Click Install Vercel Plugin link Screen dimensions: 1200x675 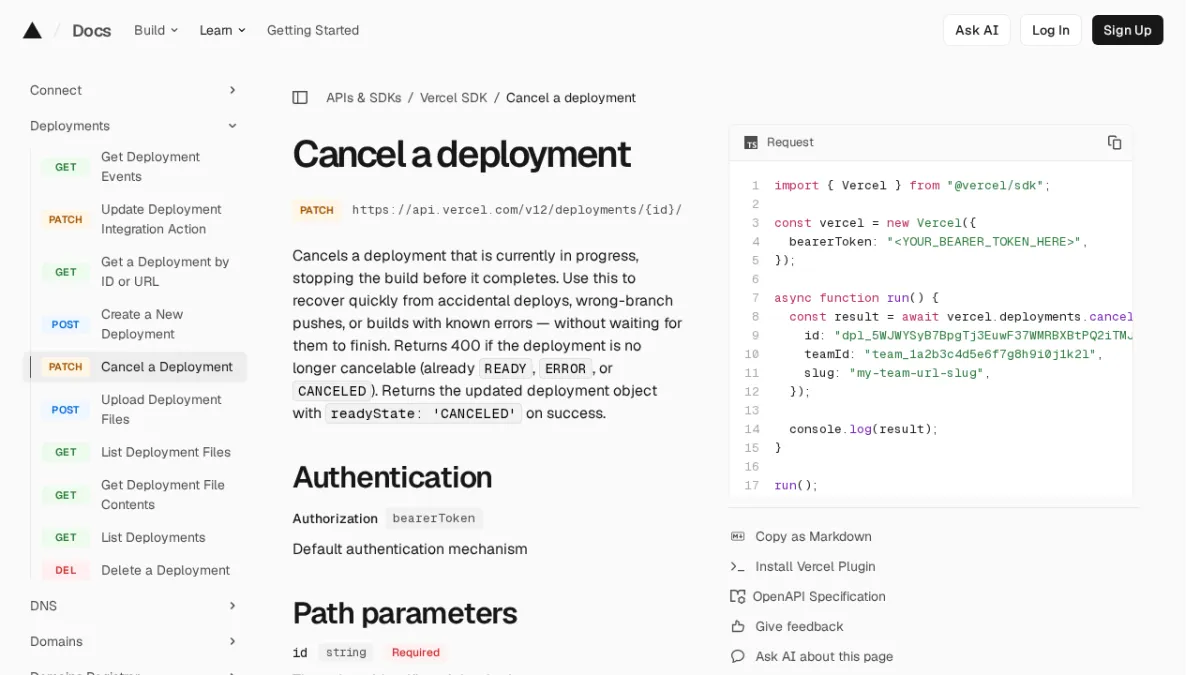point(815,567)
